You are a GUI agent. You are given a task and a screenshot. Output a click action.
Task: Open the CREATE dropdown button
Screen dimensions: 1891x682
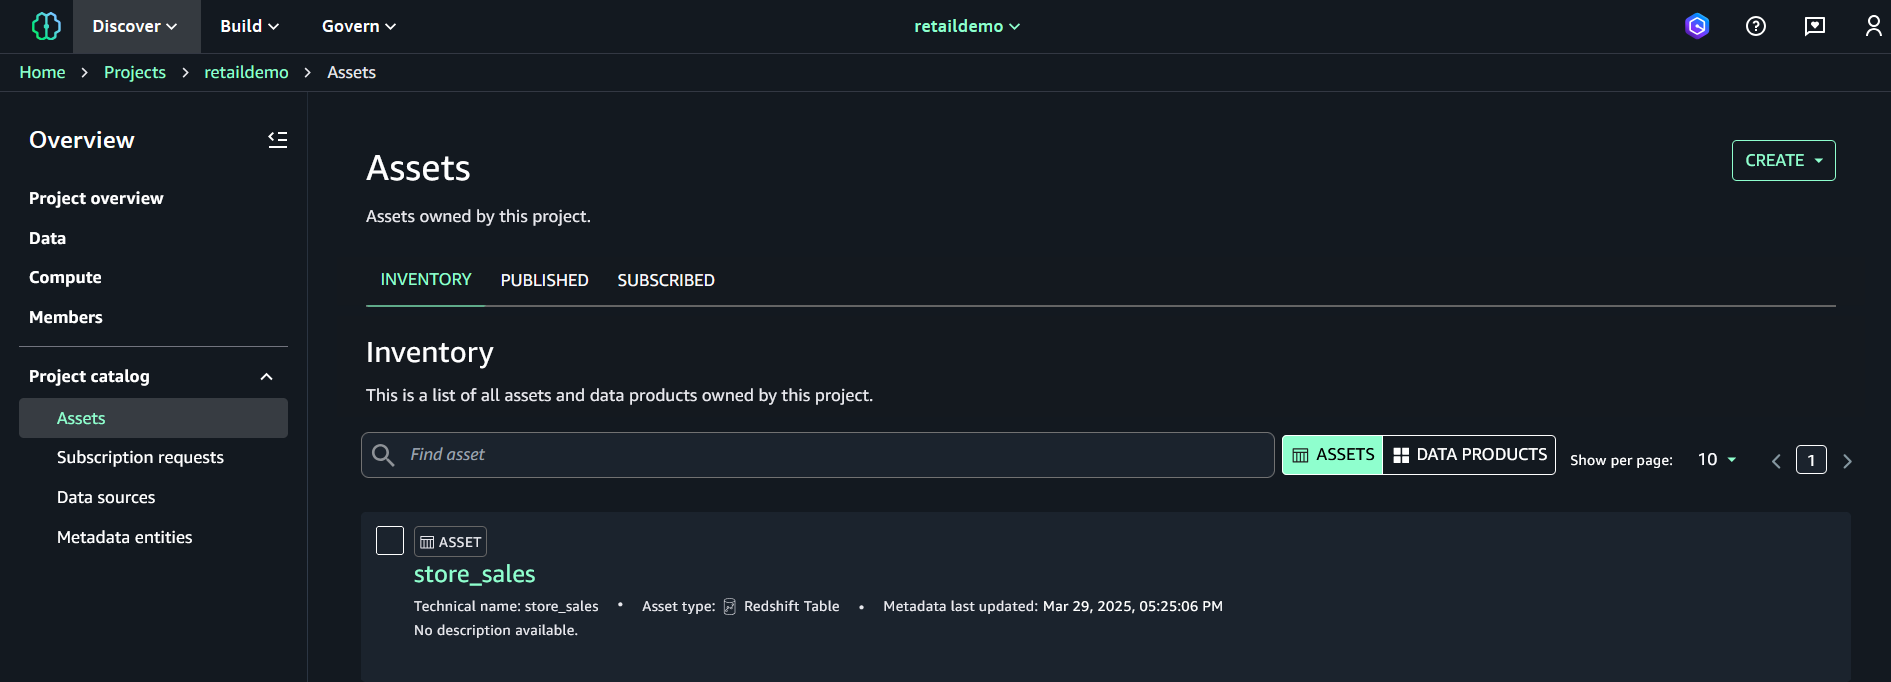(1783, 160)
